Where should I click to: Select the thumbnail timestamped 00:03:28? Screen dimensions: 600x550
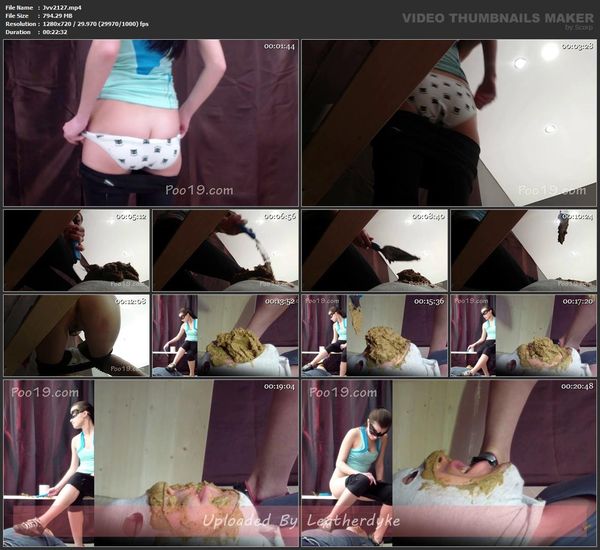coord(449,122)
